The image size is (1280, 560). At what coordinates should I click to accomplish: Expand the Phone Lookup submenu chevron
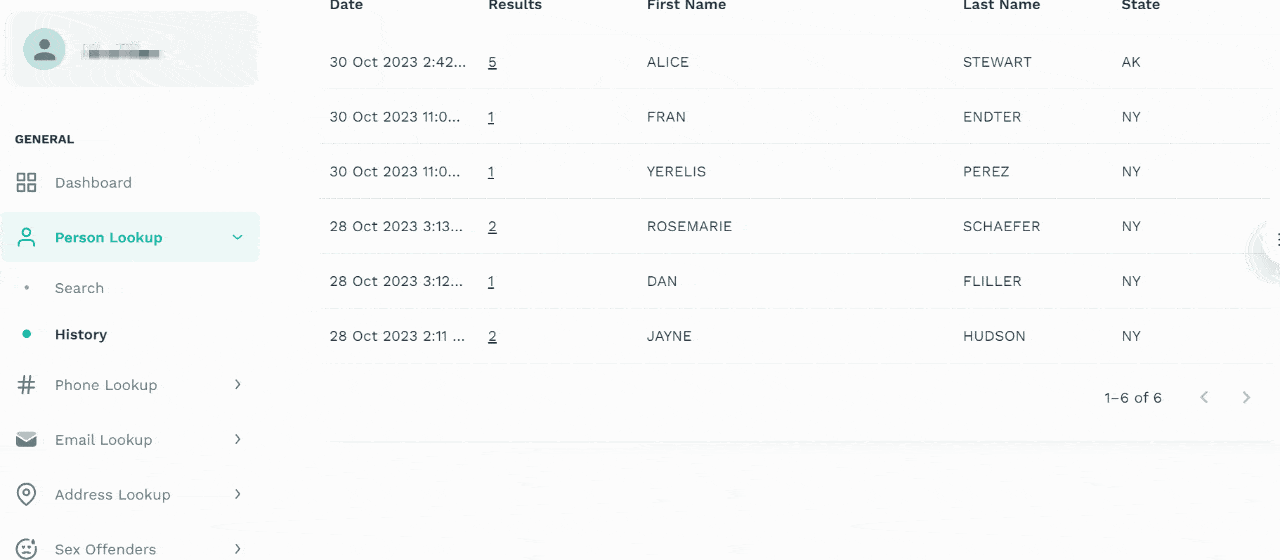click(237, 385)
